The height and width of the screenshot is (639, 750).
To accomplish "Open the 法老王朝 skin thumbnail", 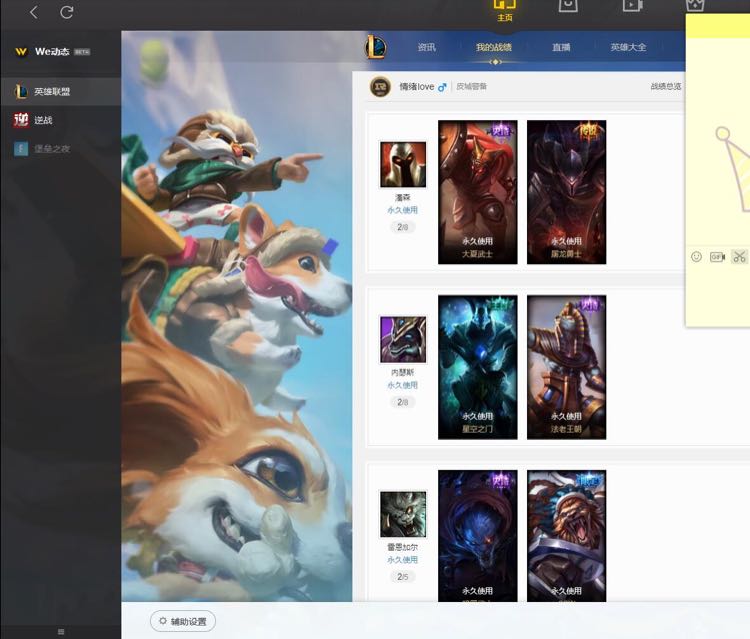I will click(566, 367).
